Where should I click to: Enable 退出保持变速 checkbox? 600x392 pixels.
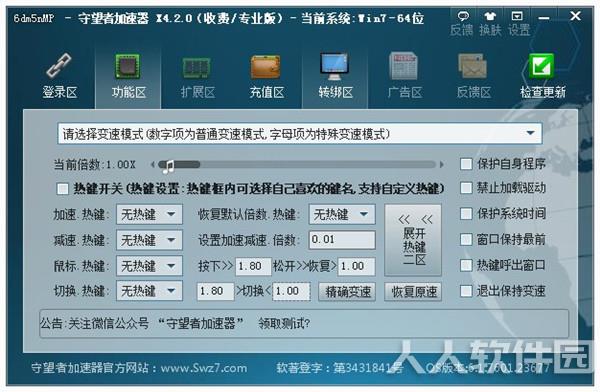(466, 291)
